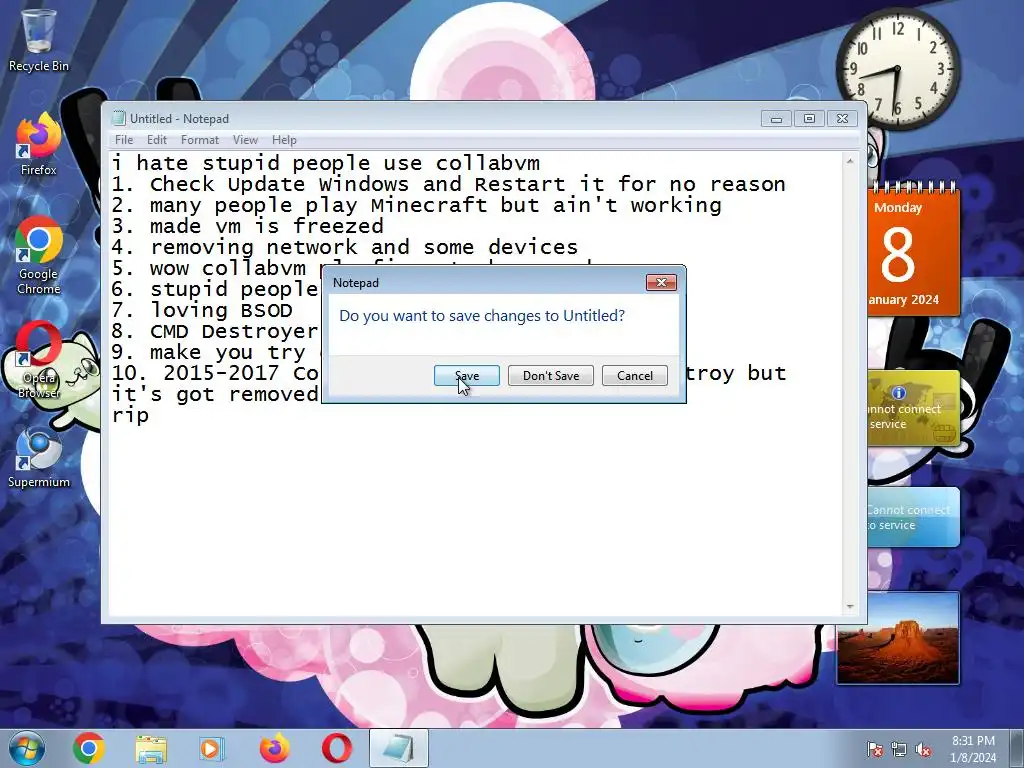Click the yellow Cannot connect to service gadget
The height and width of the screenshot is (768, 1024).
tap(913, 409)
